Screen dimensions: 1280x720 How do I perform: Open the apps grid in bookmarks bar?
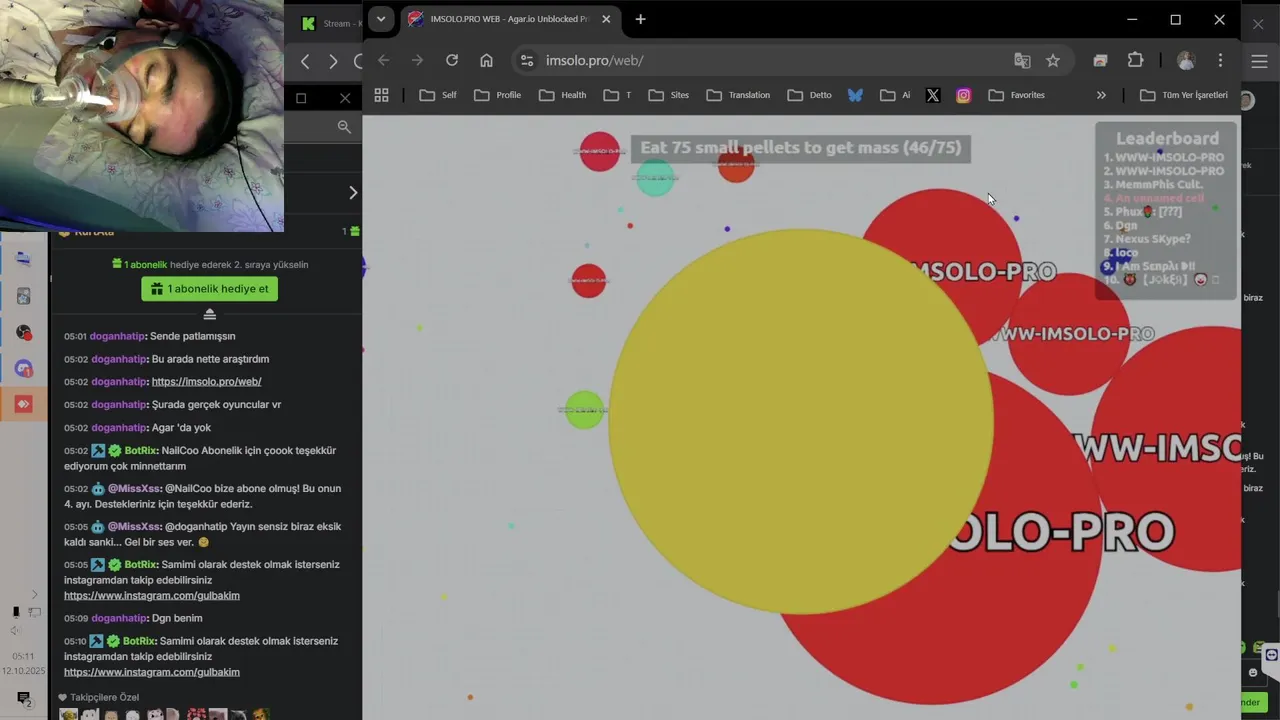tap(381, 95)
